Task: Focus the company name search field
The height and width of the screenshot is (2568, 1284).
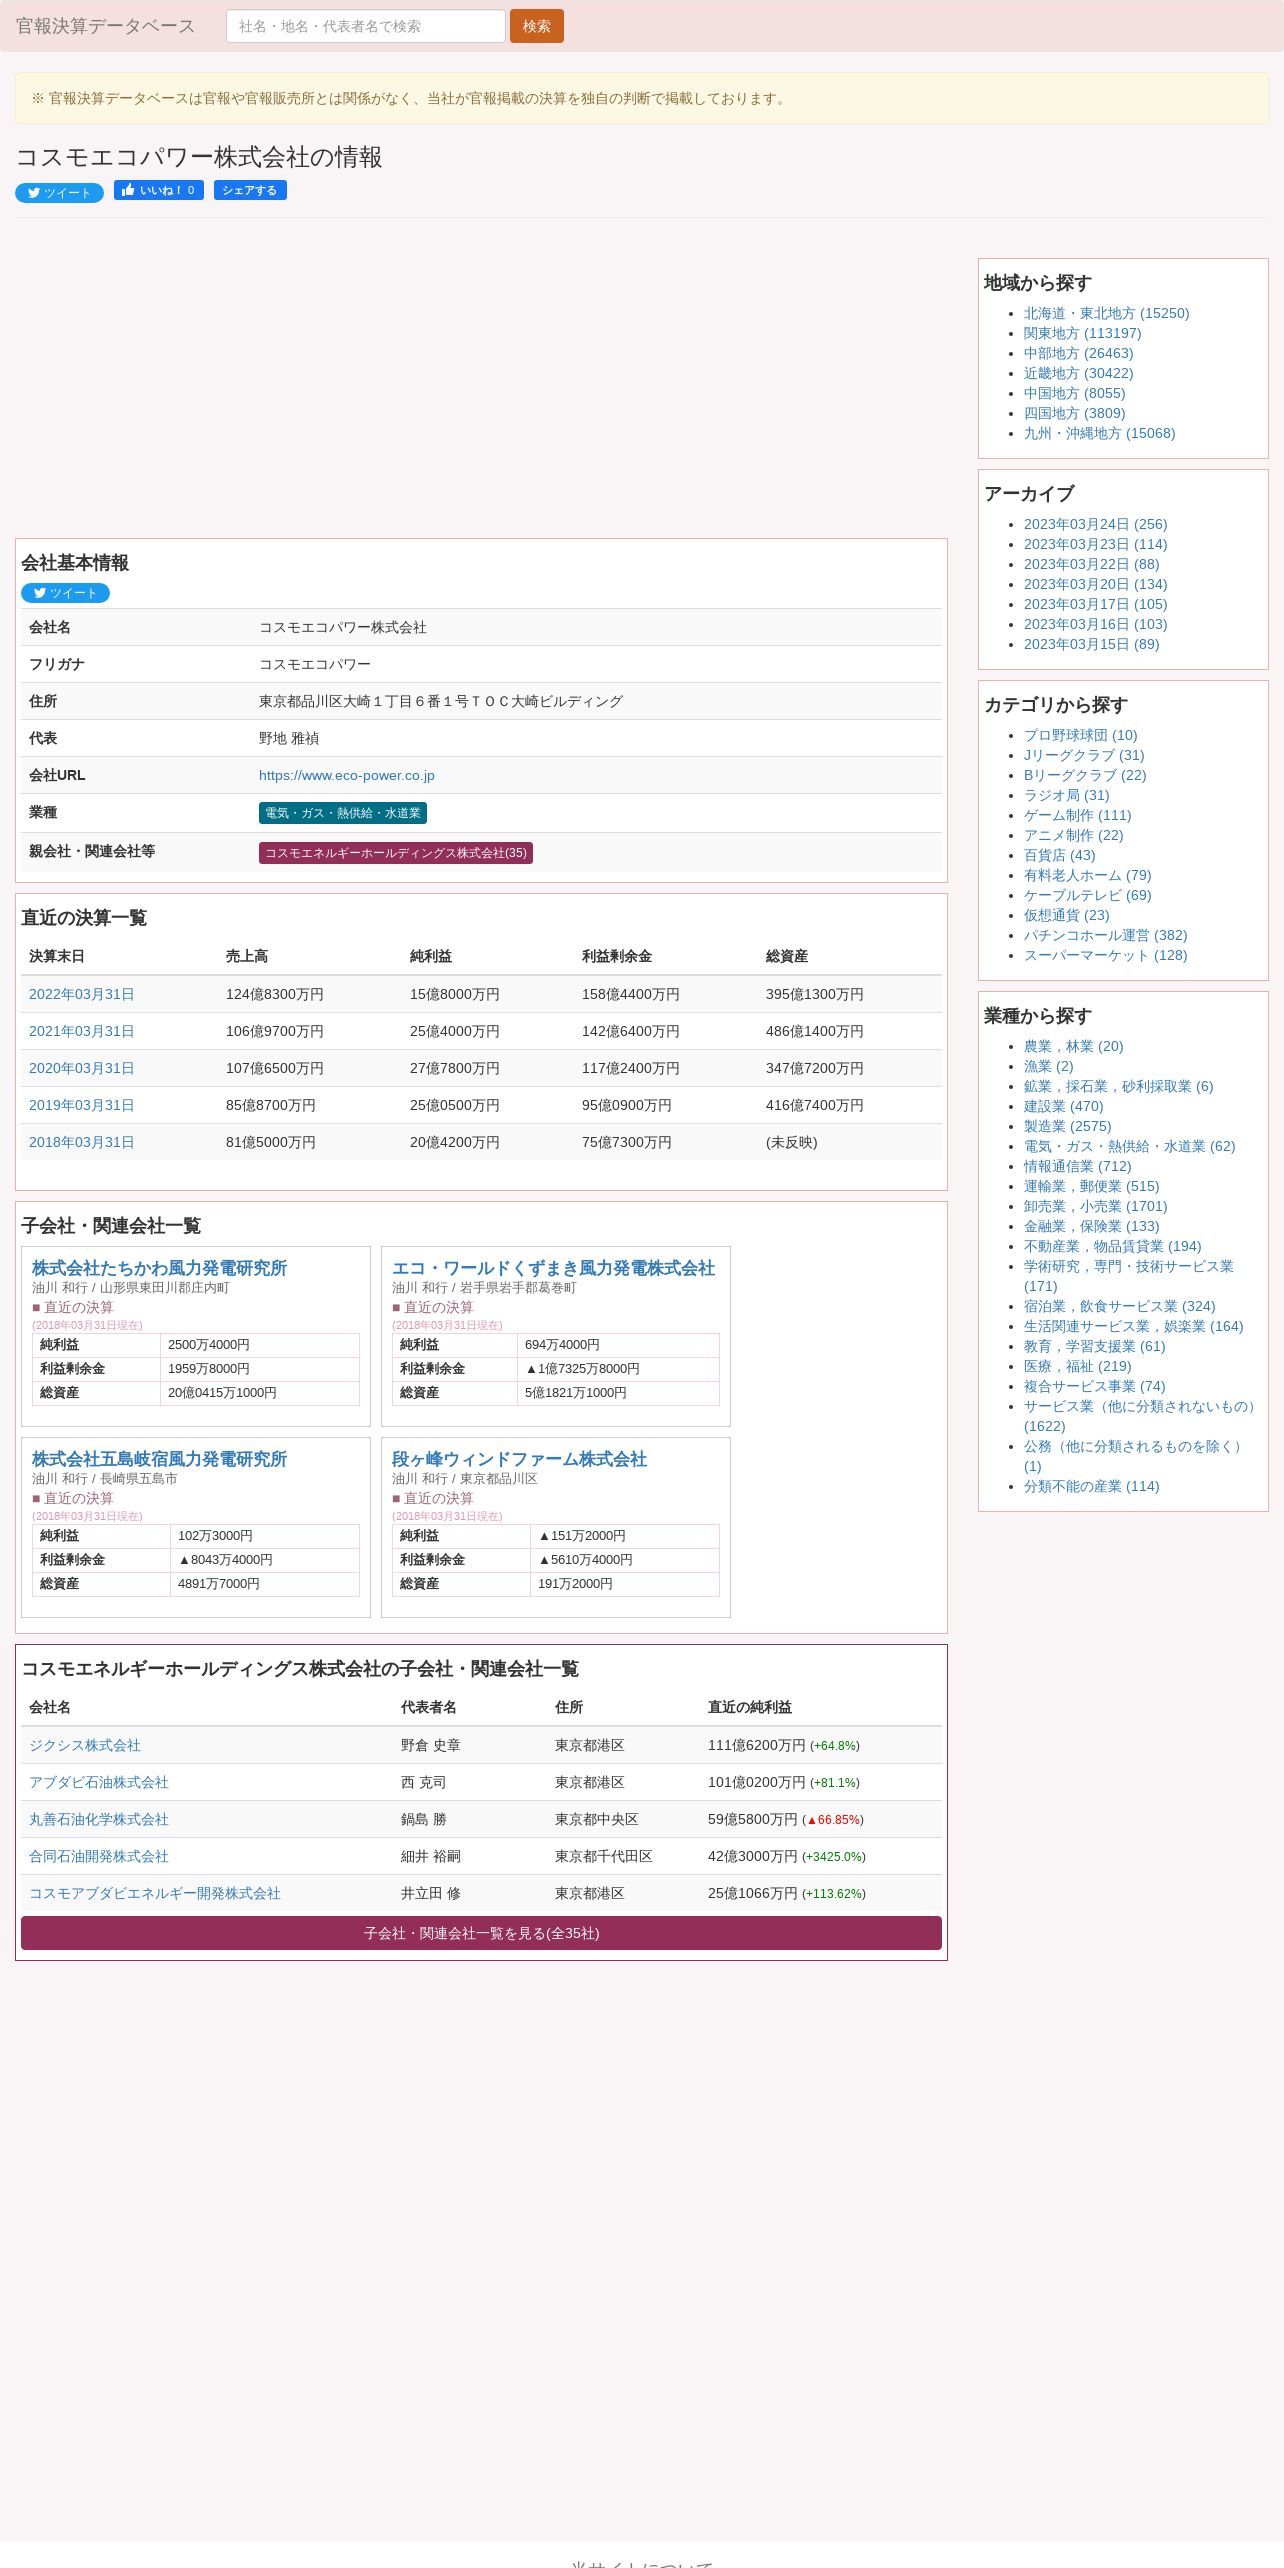Action: [x=365, y=26]
